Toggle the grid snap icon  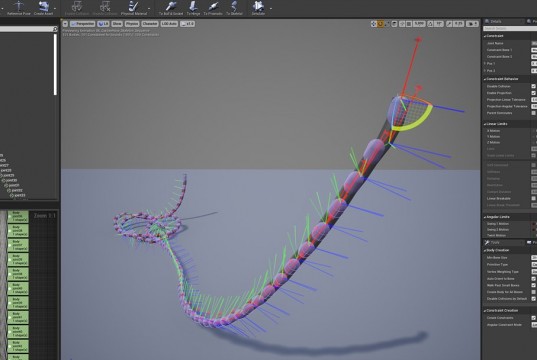click(409, 24)
